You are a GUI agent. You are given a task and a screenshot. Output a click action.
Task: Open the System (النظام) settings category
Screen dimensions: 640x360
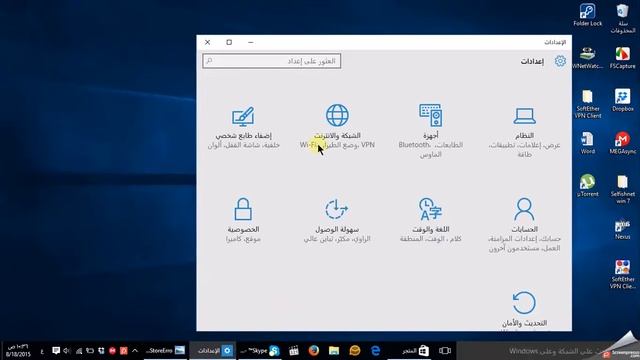click(524, 131)
